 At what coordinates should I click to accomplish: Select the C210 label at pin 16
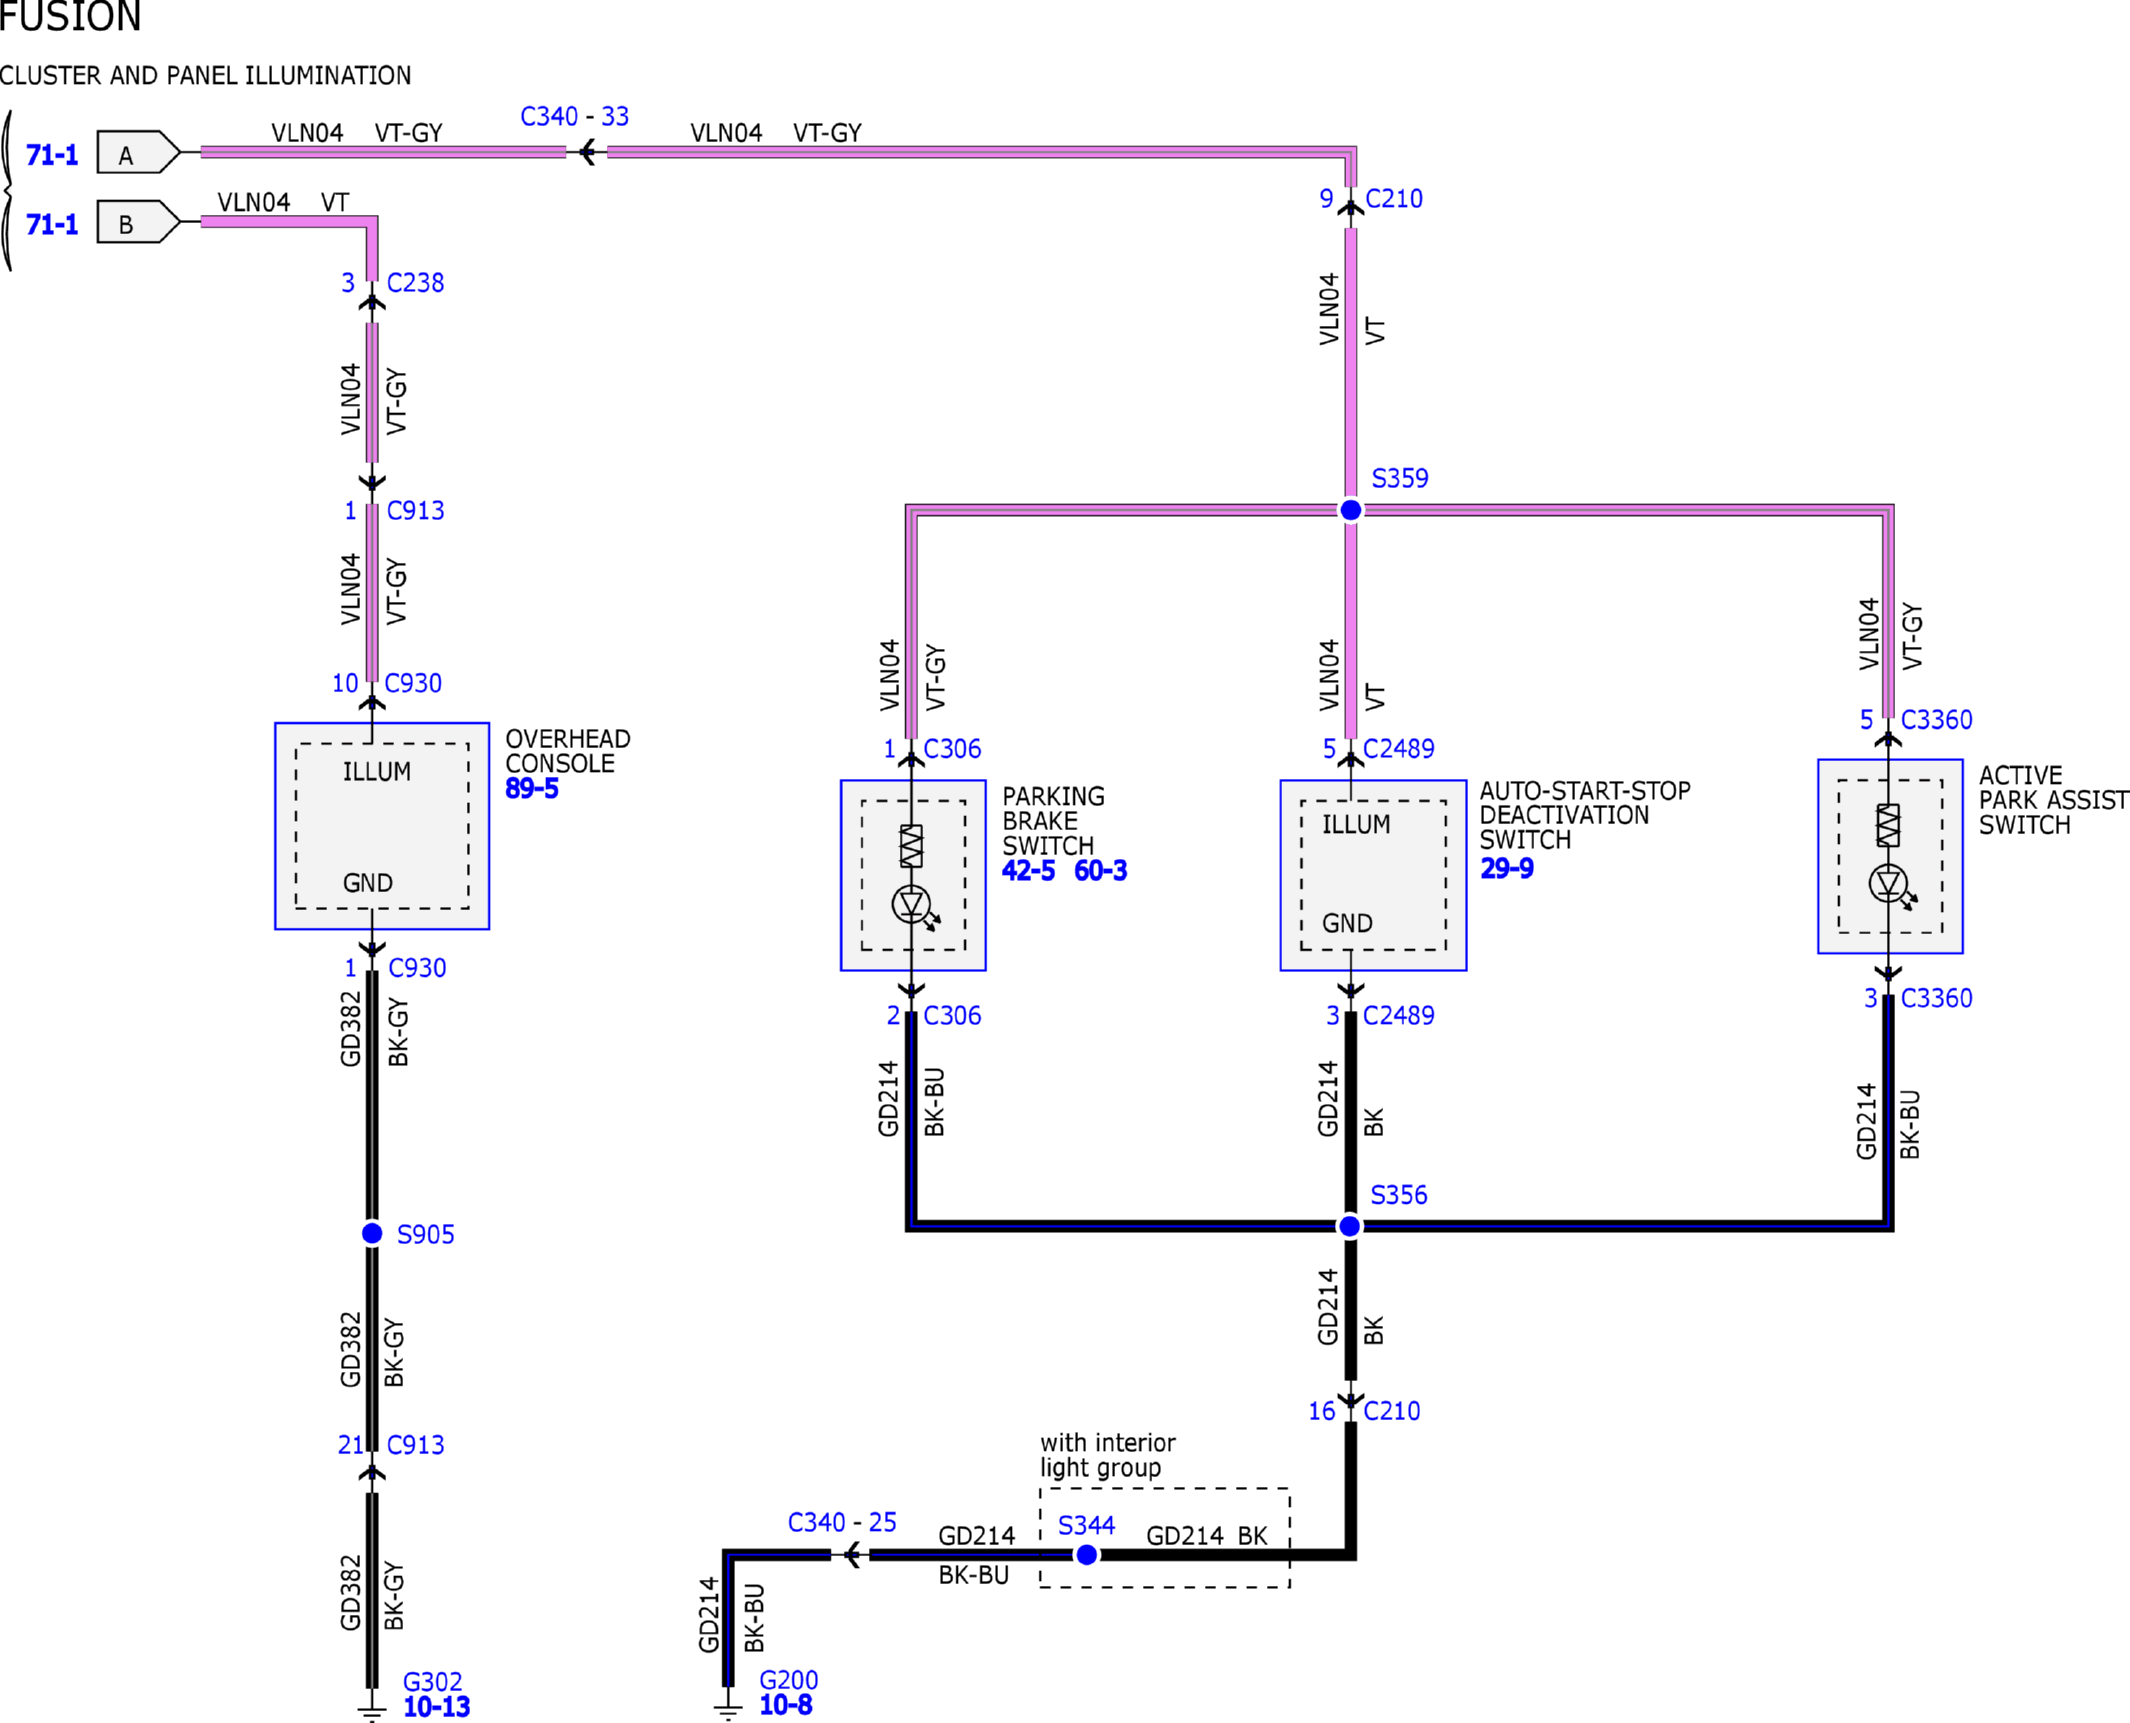(1392, 1411)
